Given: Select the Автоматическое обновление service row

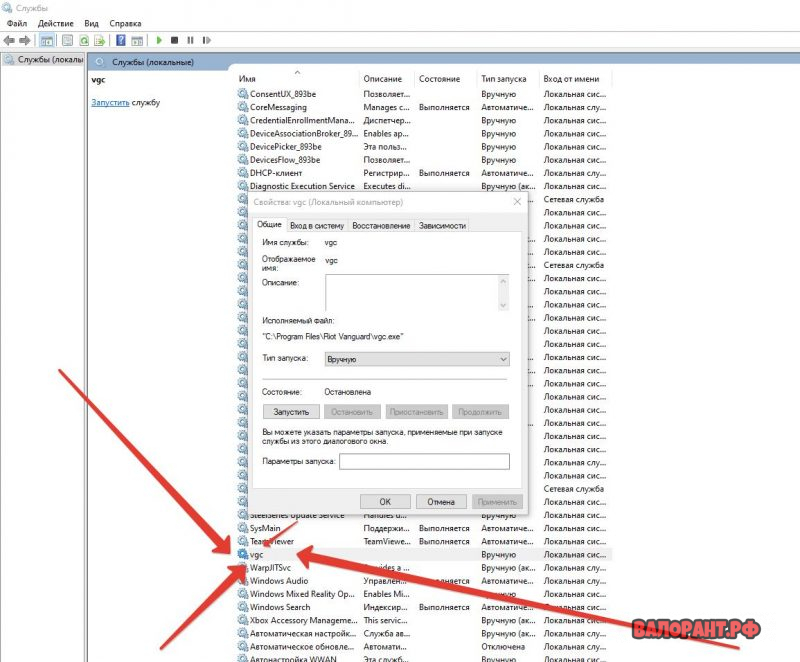Looking at the screenshot, I should [x=424, y=647].
